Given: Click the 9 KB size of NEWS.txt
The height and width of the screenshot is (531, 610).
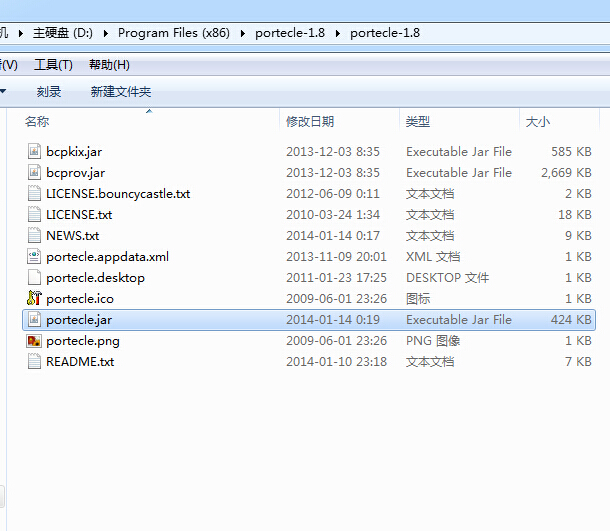Looking at the screenshot, I should point(578,236).
